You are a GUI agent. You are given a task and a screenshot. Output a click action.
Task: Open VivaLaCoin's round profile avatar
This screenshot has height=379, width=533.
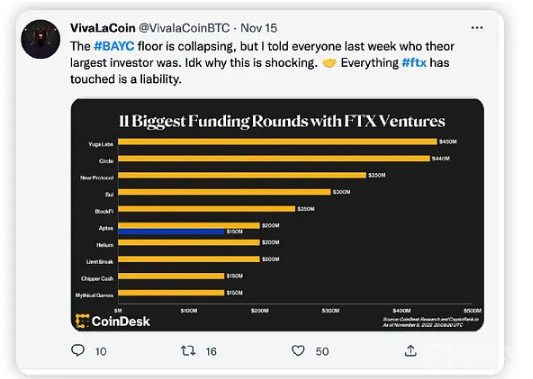pos(41,39)
